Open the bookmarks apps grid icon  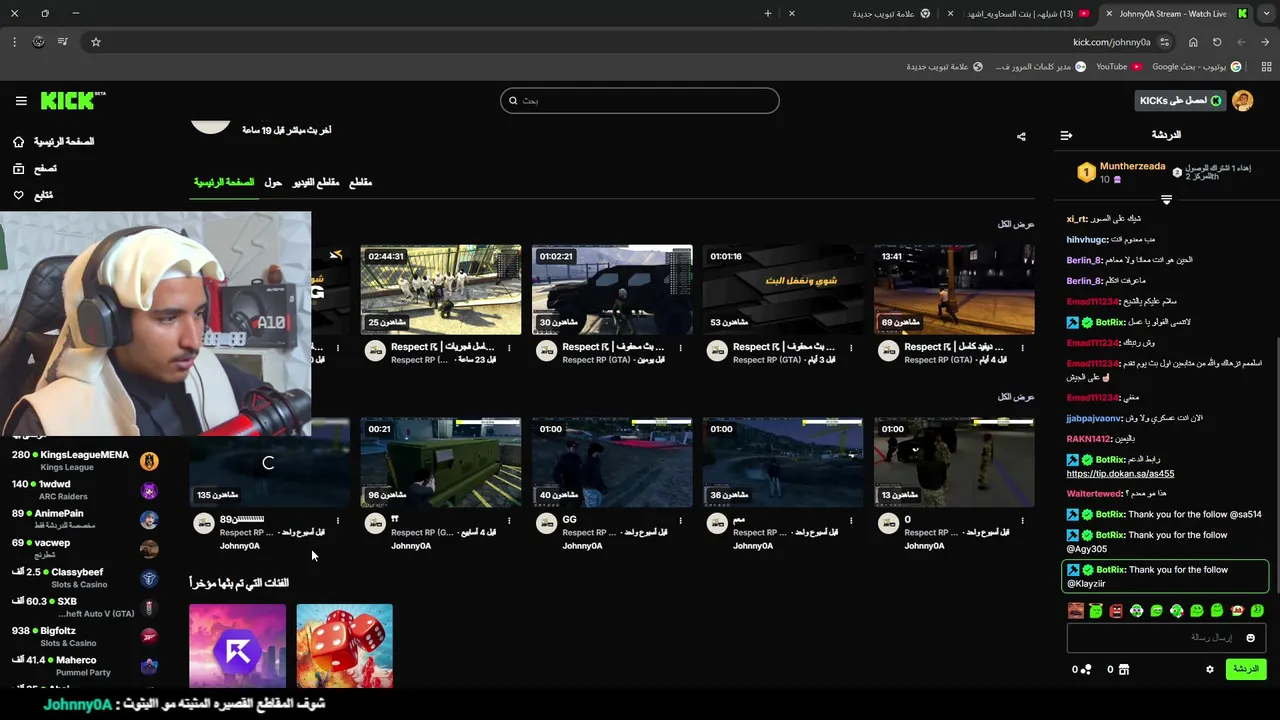coord(1266,67)
